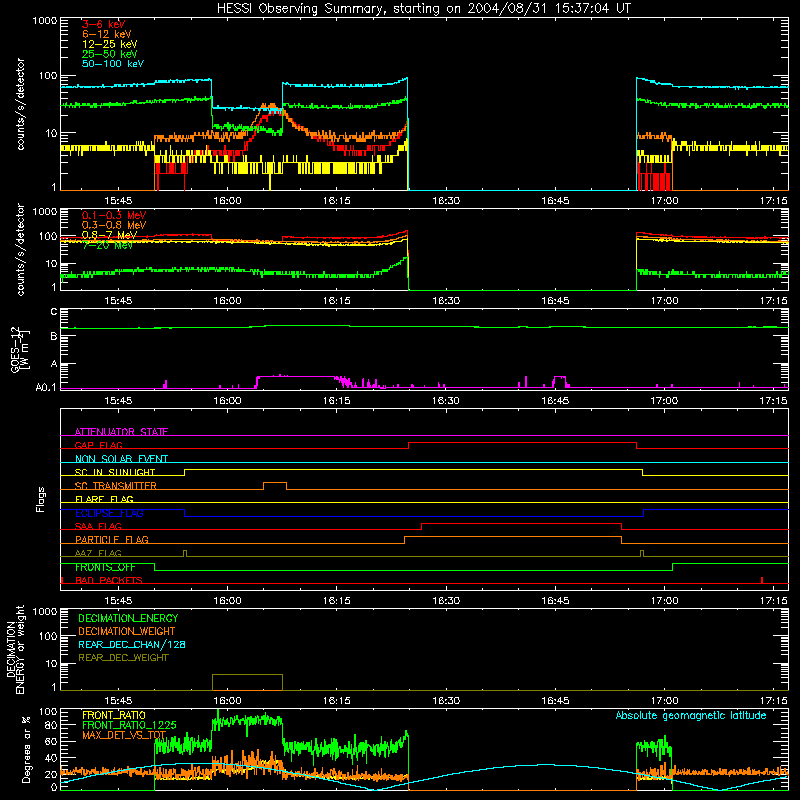Select the 50-100 keV legend label
The image size is (800, 800).
coord(113,64)
